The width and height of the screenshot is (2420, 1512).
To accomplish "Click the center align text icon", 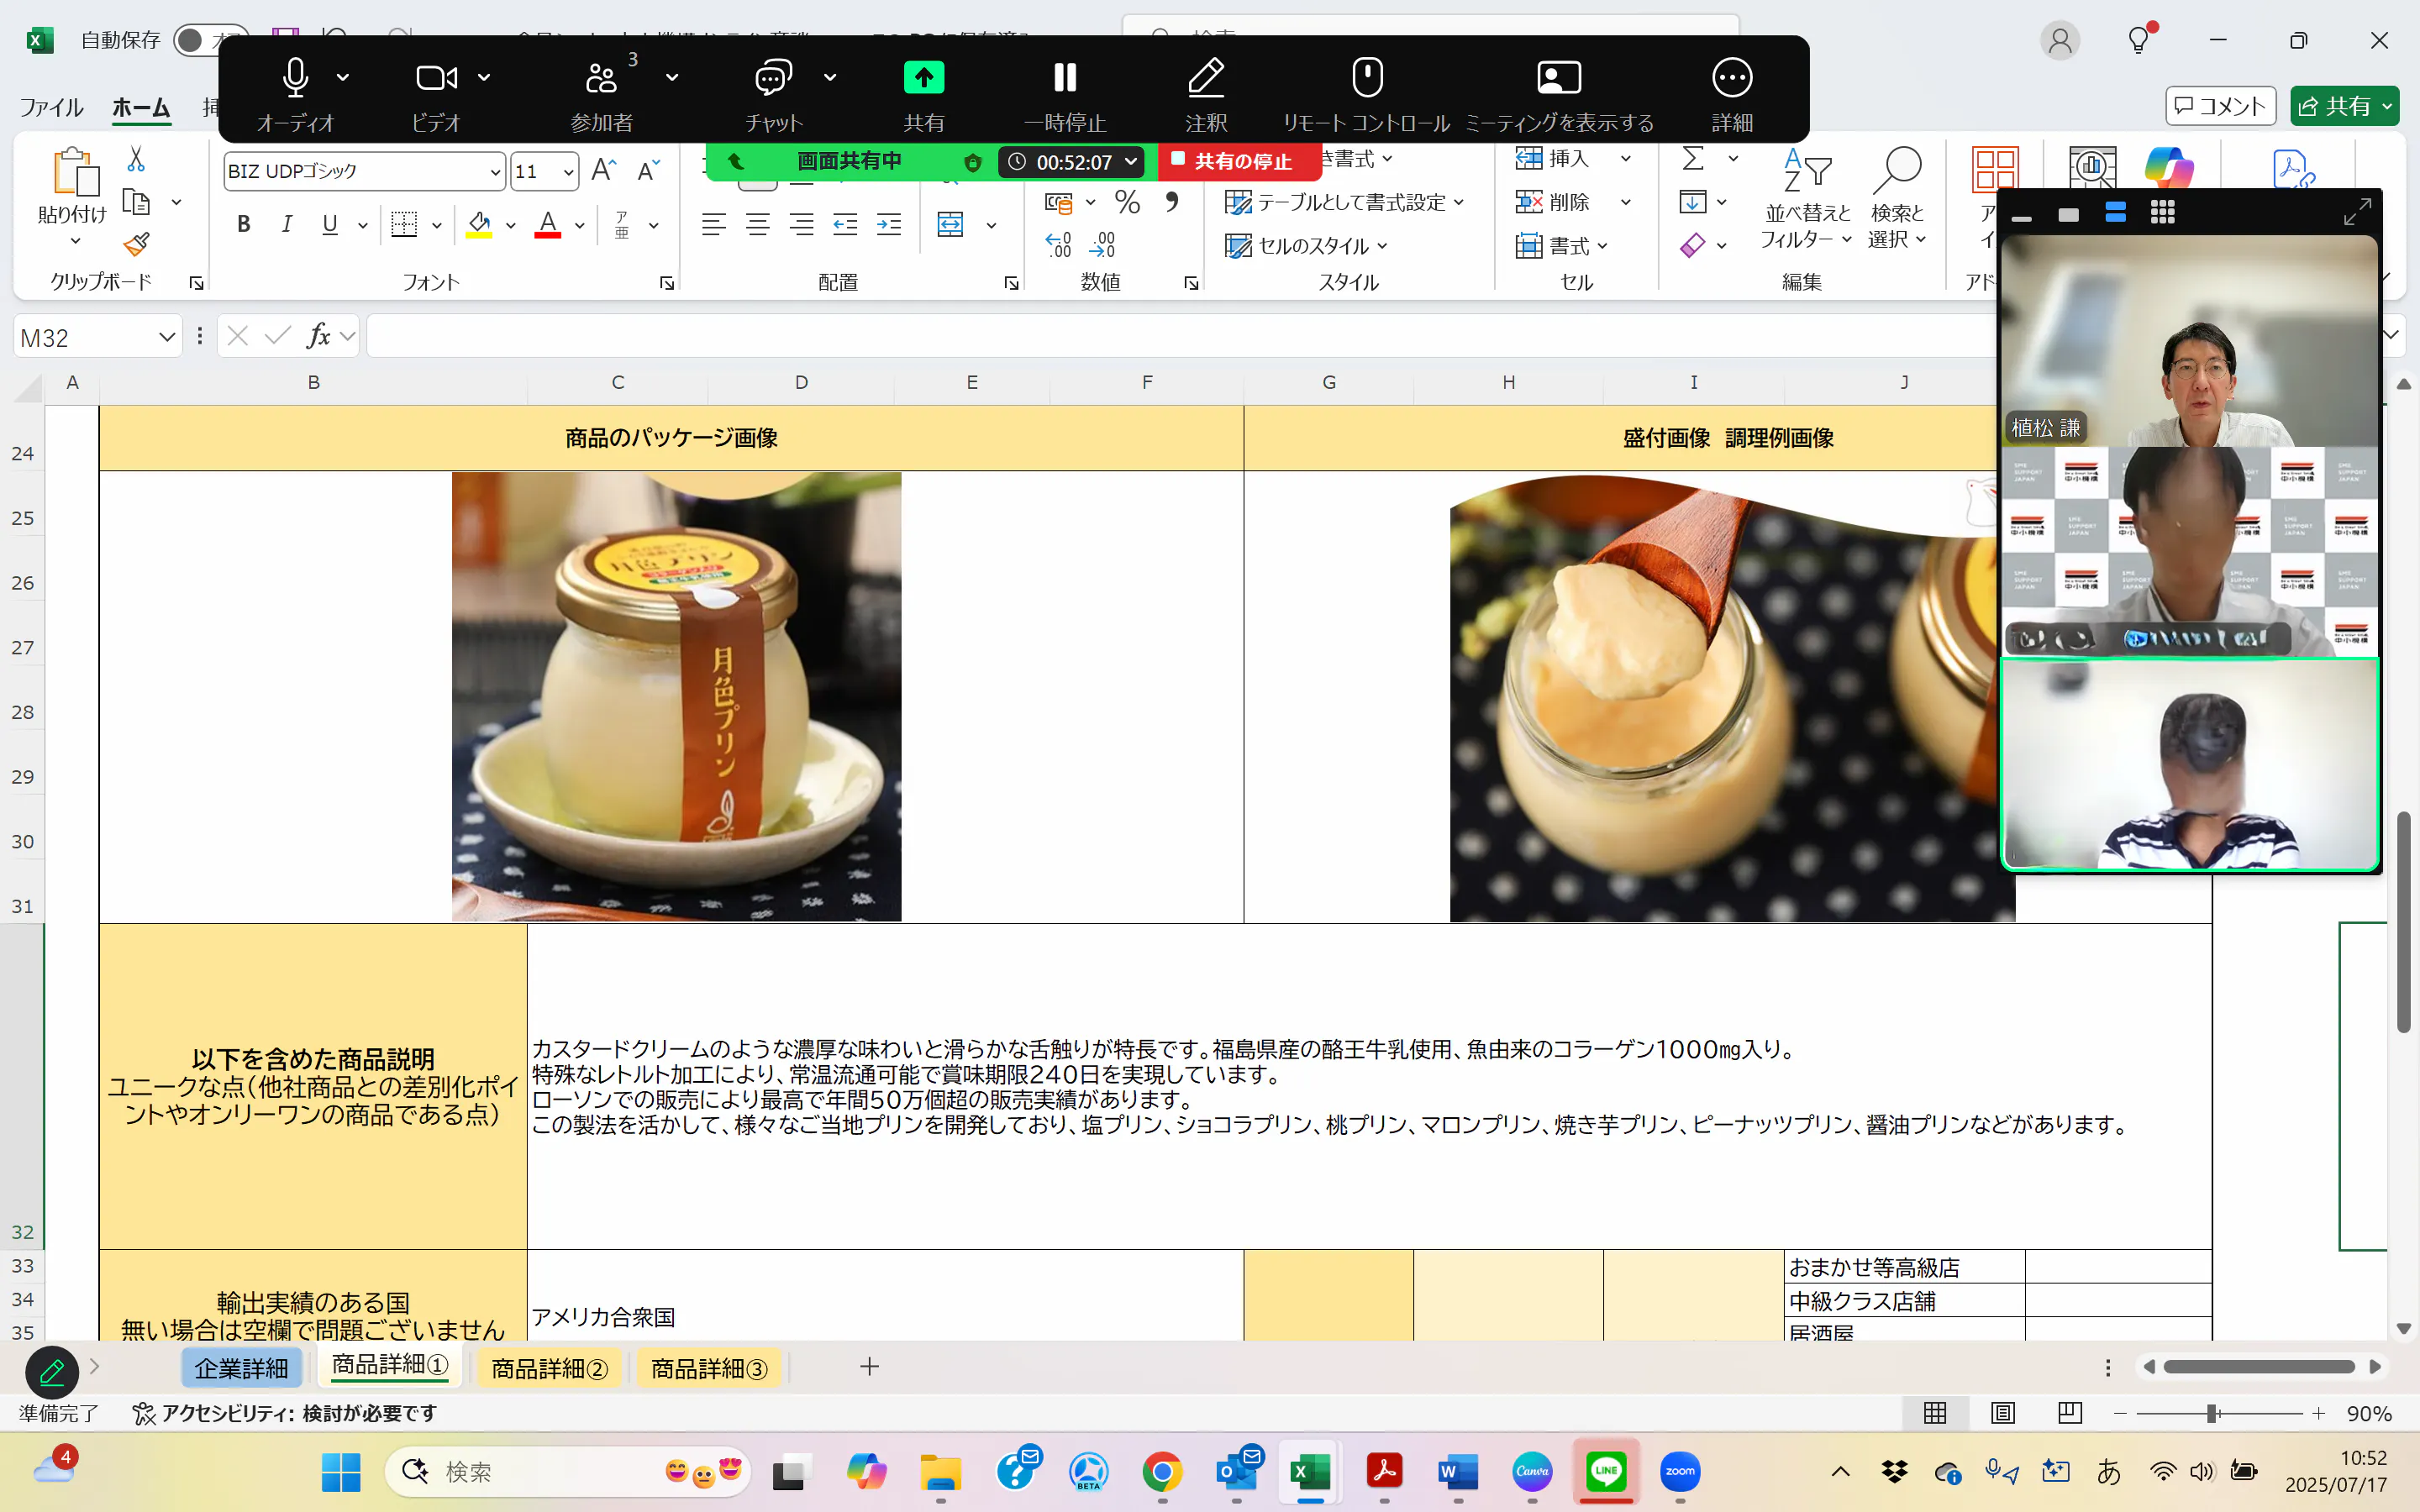I will pyautogui.click(x=757, y=225).
